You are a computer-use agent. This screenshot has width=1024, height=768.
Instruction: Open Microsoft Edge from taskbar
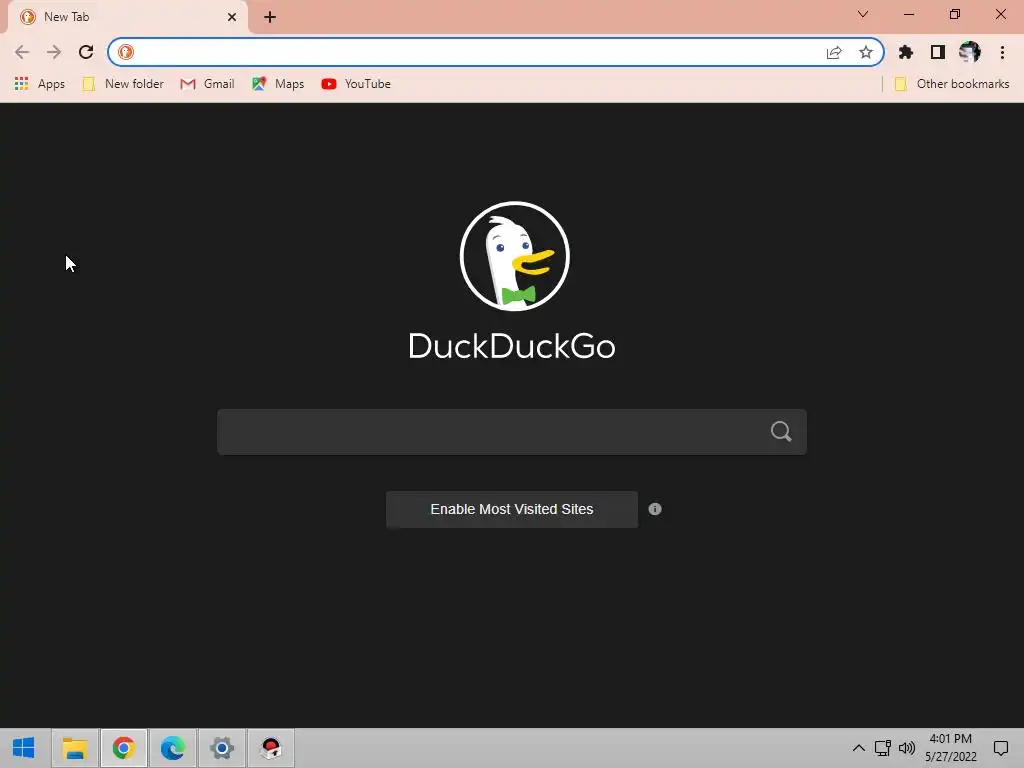[172, 748]
